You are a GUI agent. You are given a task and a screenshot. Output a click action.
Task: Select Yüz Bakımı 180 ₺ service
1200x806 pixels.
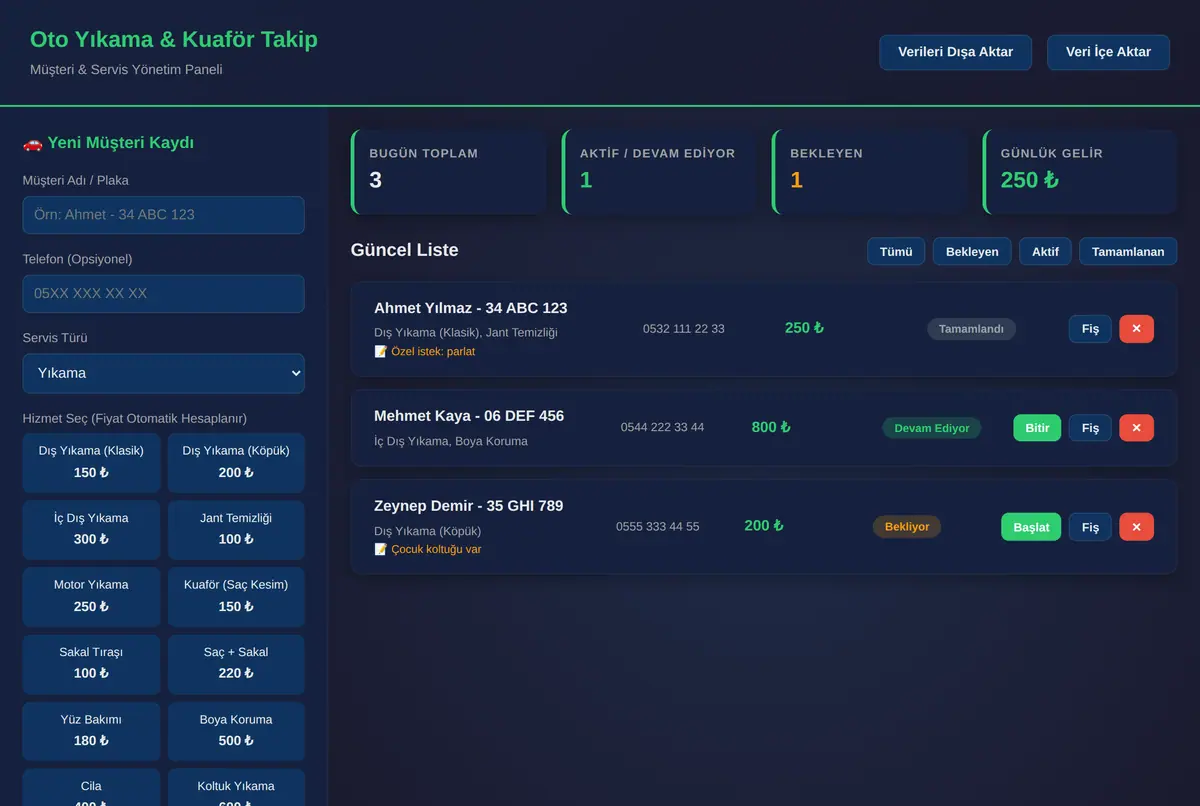pos(91,730)
